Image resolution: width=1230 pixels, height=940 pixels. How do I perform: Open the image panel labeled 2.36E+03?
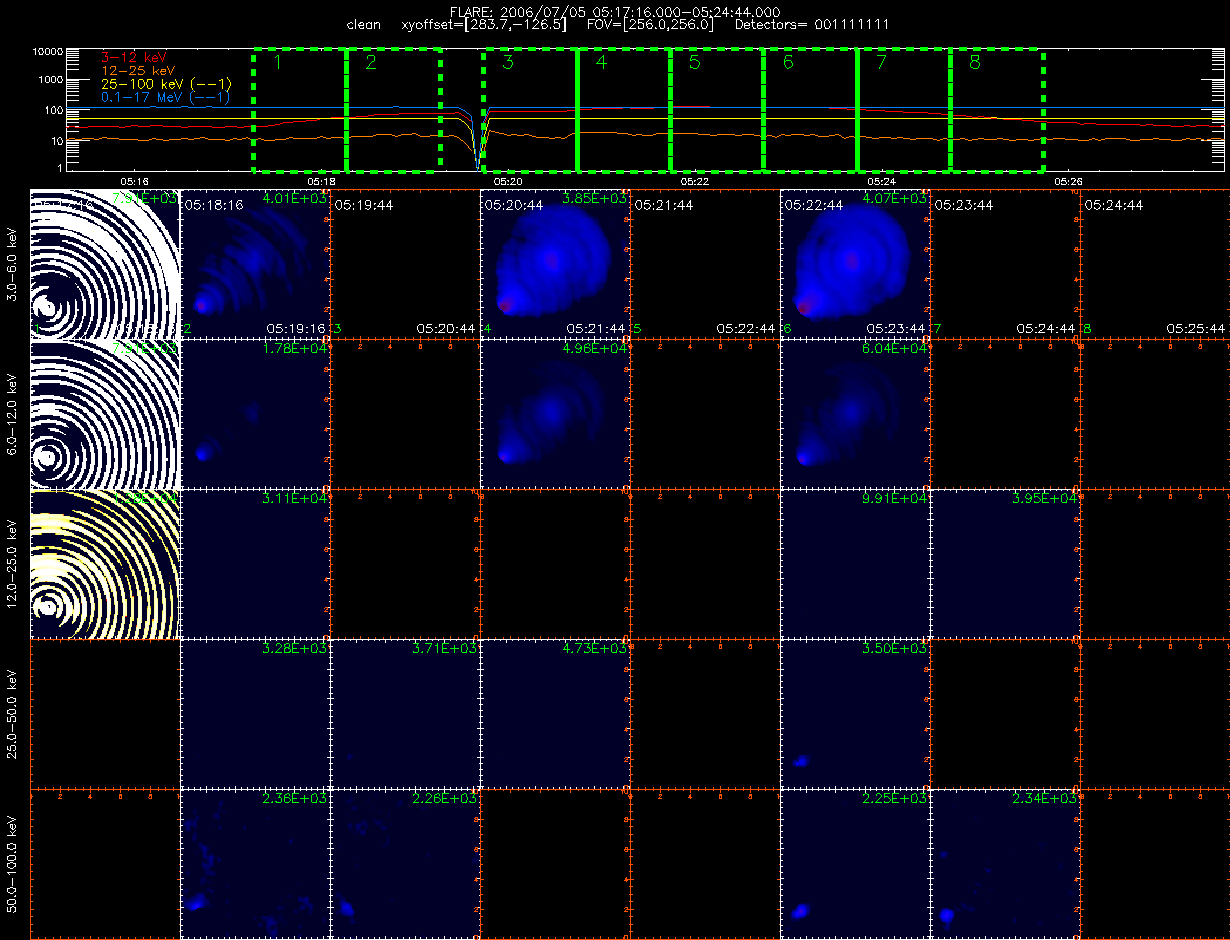pyautogui.click(x=255, y=864)
